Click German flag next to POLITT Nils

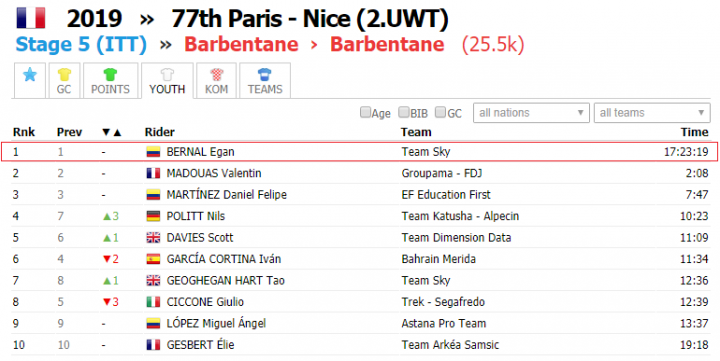coord(153,216)
